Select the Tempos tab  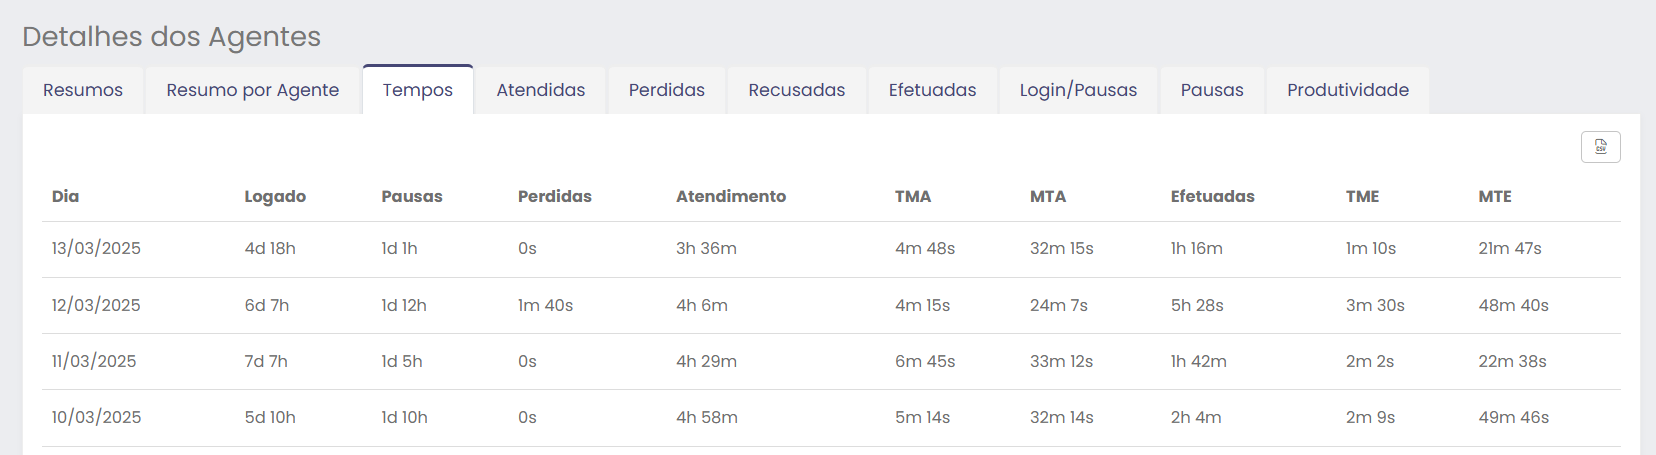[418, 90]
